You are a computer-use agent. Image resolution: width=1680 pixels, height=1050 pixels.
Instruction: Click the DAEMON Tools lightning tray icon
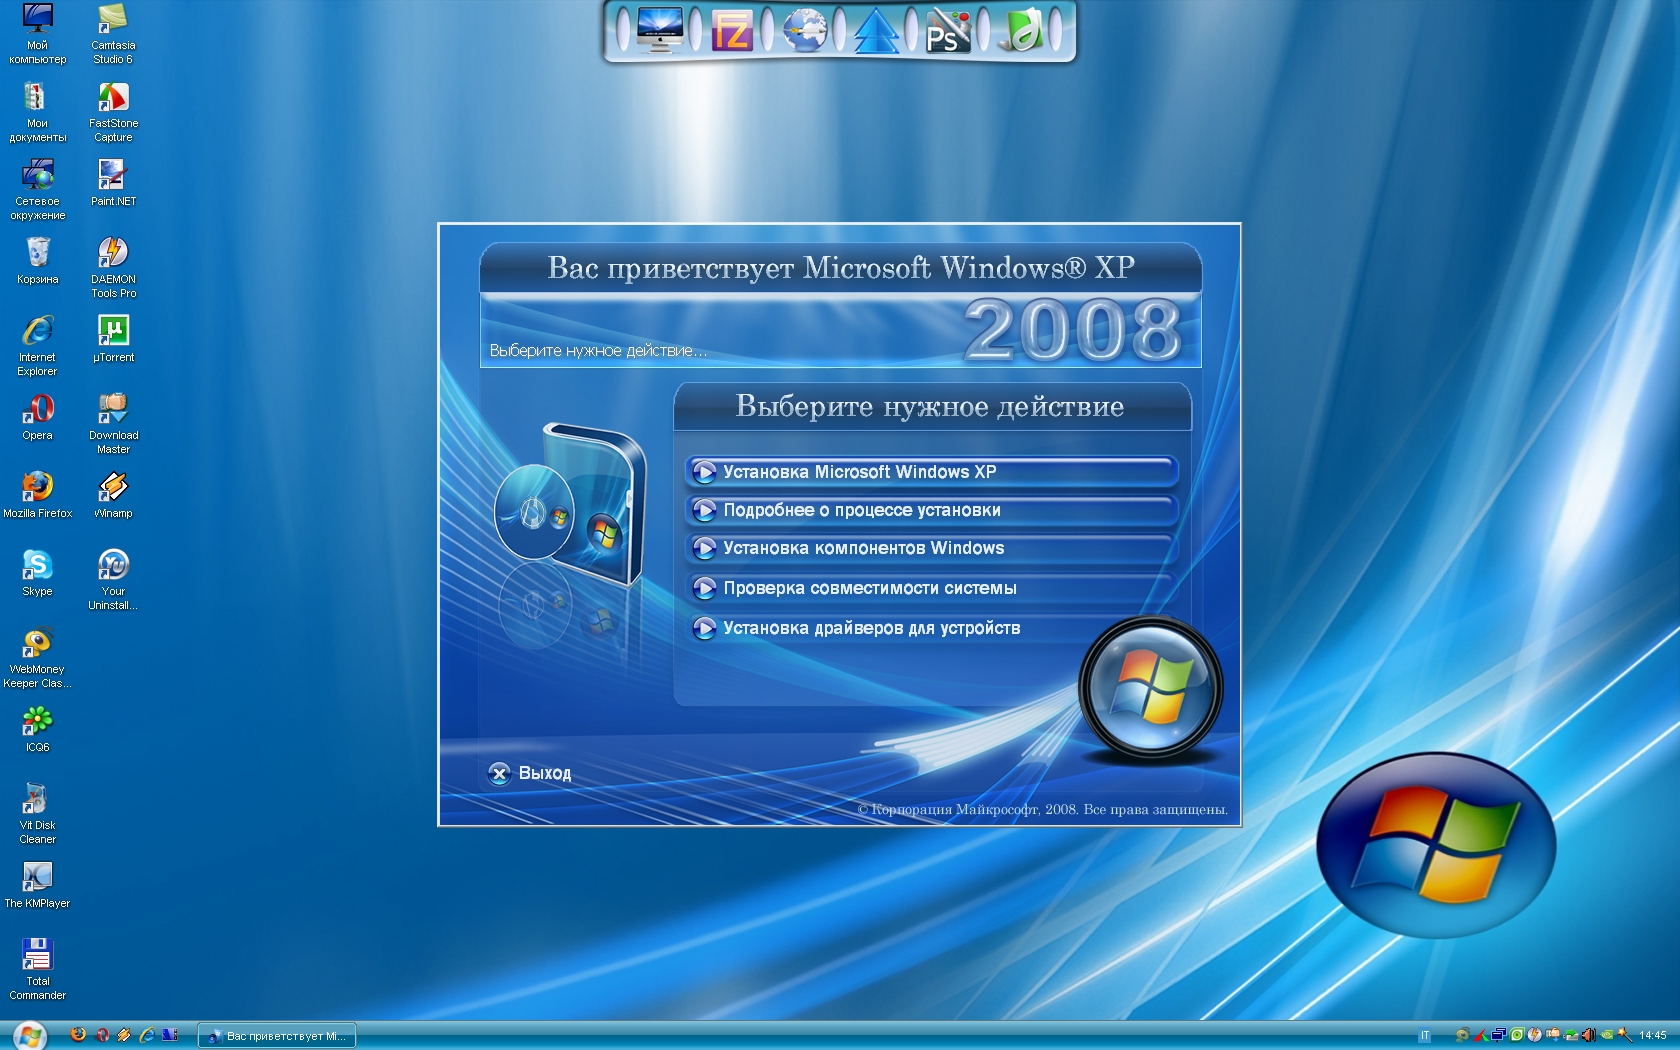[1534, 1036]
